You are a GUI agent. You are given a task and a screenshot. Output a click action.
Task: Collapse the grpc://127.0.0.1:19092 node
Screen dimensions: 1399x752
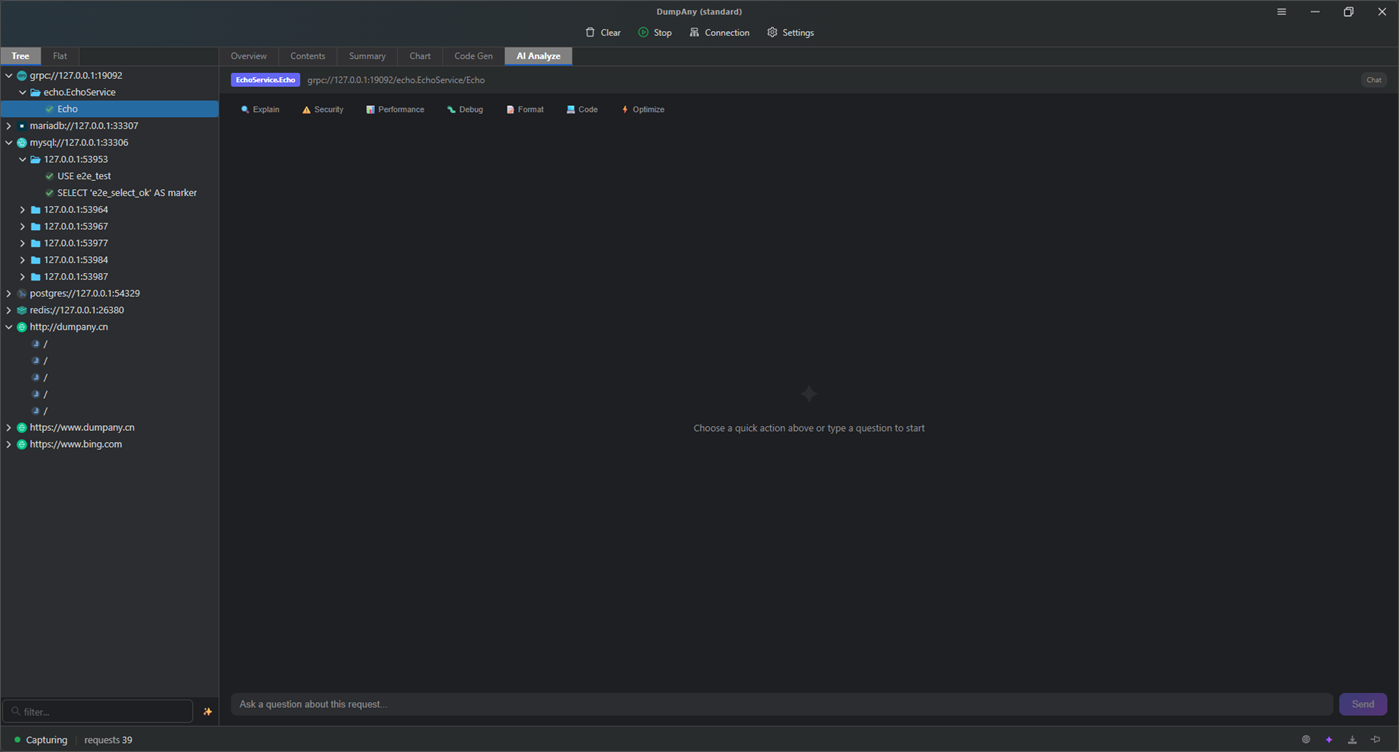coord(9,76)
